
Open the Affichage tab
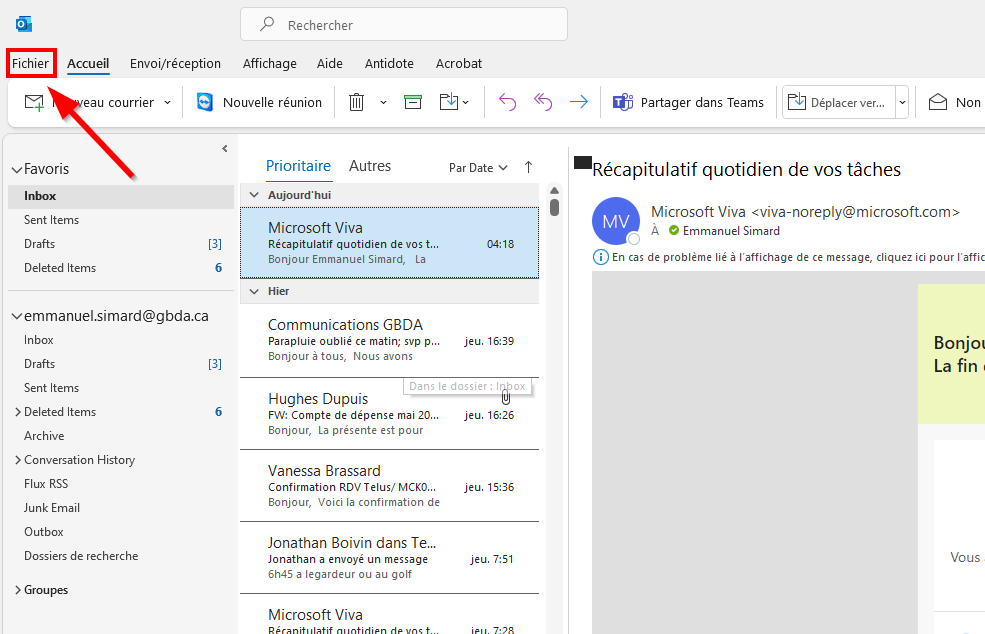[x=269, y=63]
